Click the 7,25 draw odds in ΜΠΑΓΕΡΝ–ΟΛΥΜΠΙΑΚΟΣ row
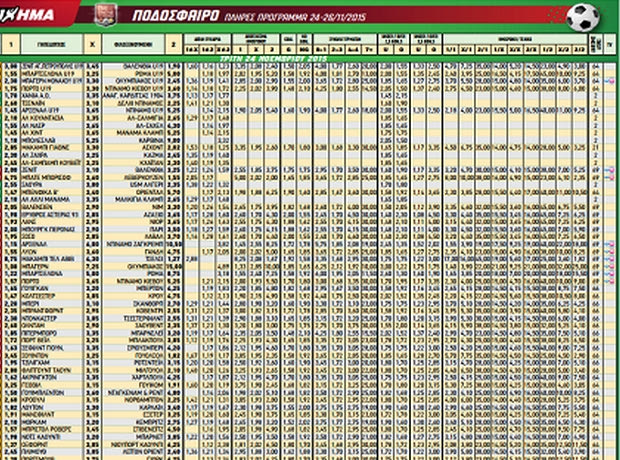Screen dimensions: 620x460 point(92,266)
